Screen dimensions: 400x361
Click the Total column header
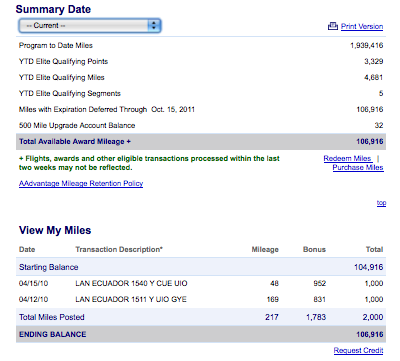tap(374, 250)
